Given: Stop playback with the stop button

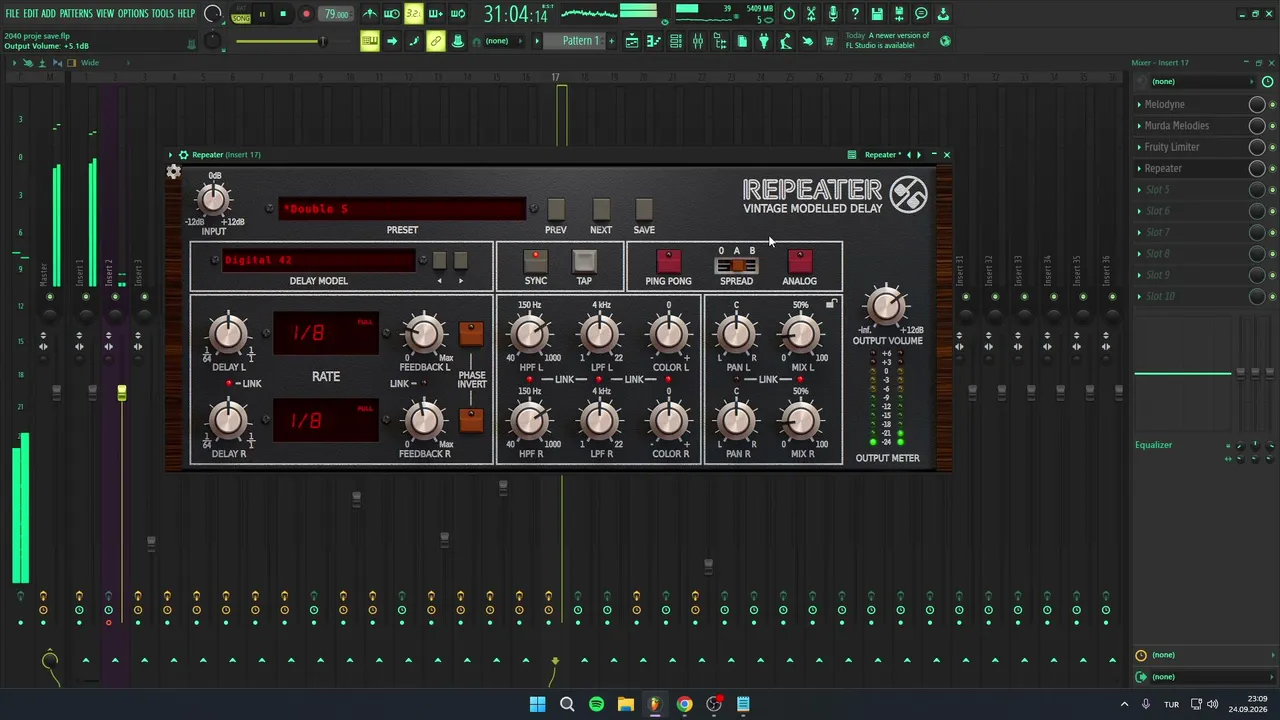Looking at the screenshot, I should tap(283, 14).
